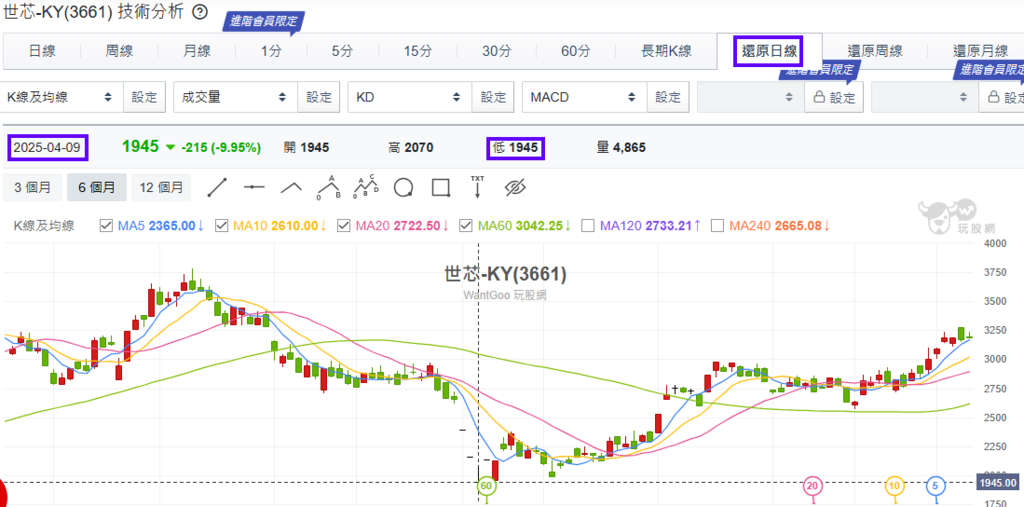Switch to the 周線 tab

click(x=120, y=51)
